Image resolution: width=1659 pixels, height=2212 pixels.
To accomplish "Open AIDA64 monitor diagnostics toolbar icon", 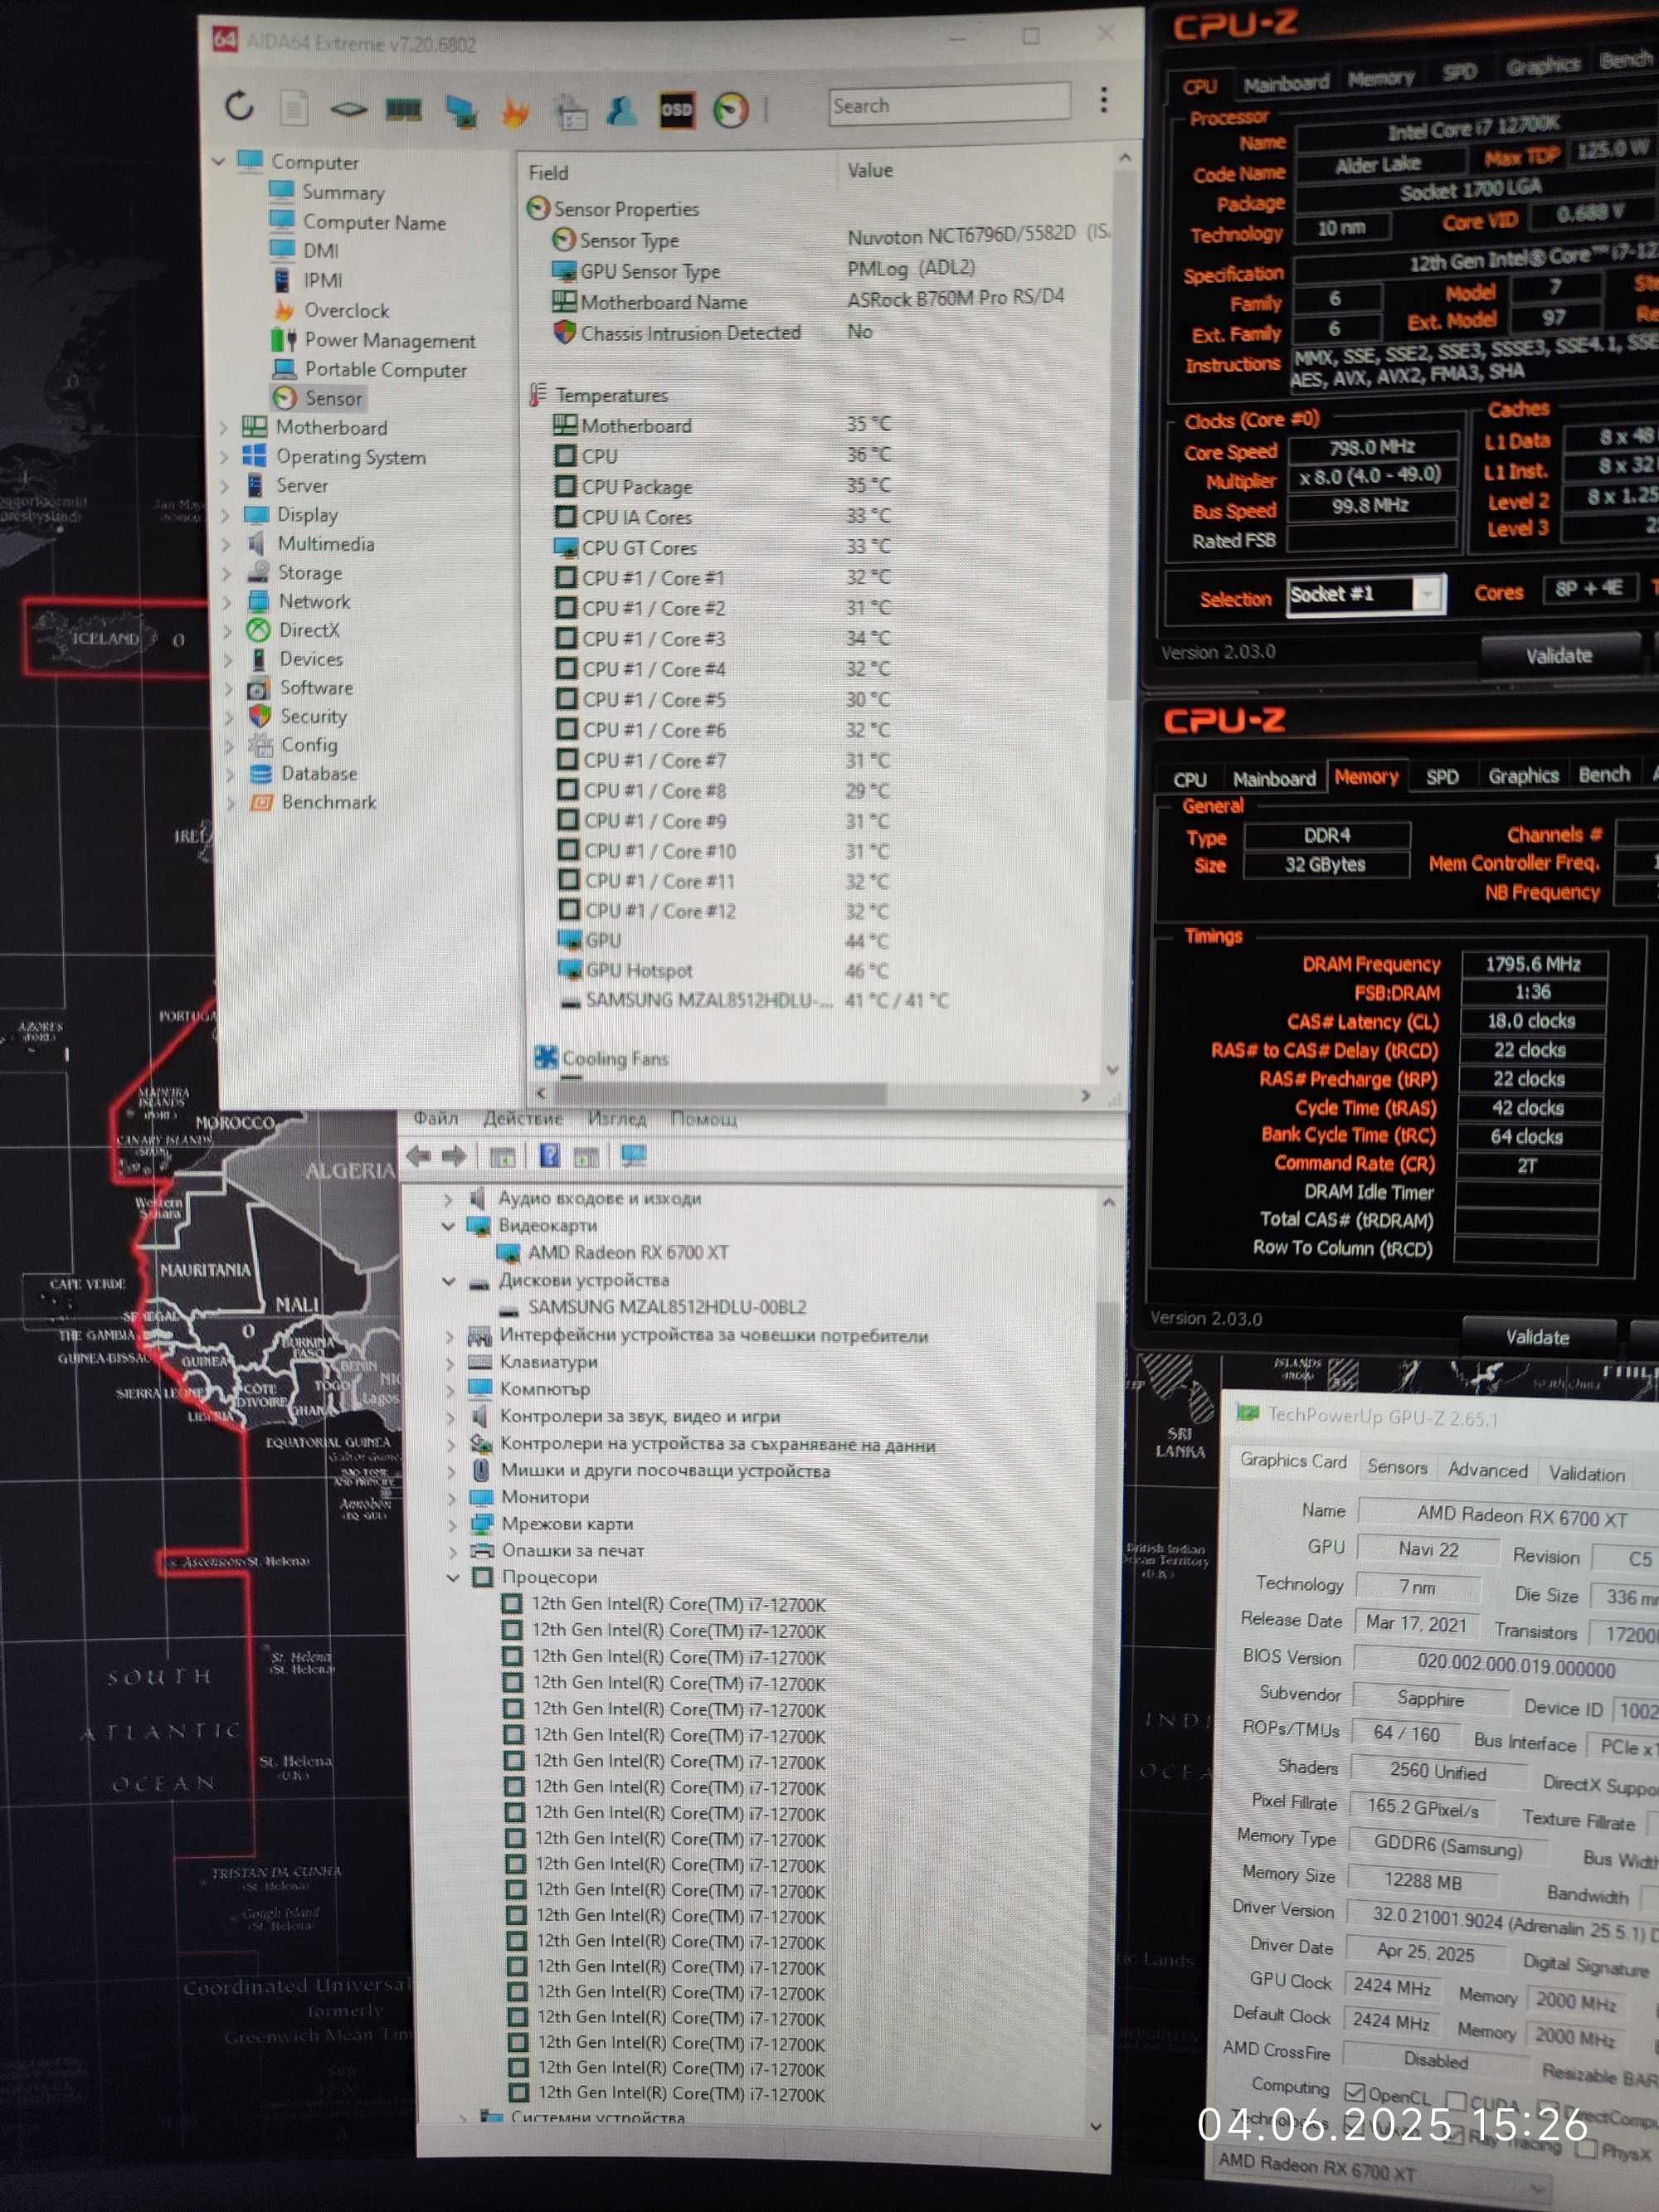I will pyautogui.click(x=461, y=110).
